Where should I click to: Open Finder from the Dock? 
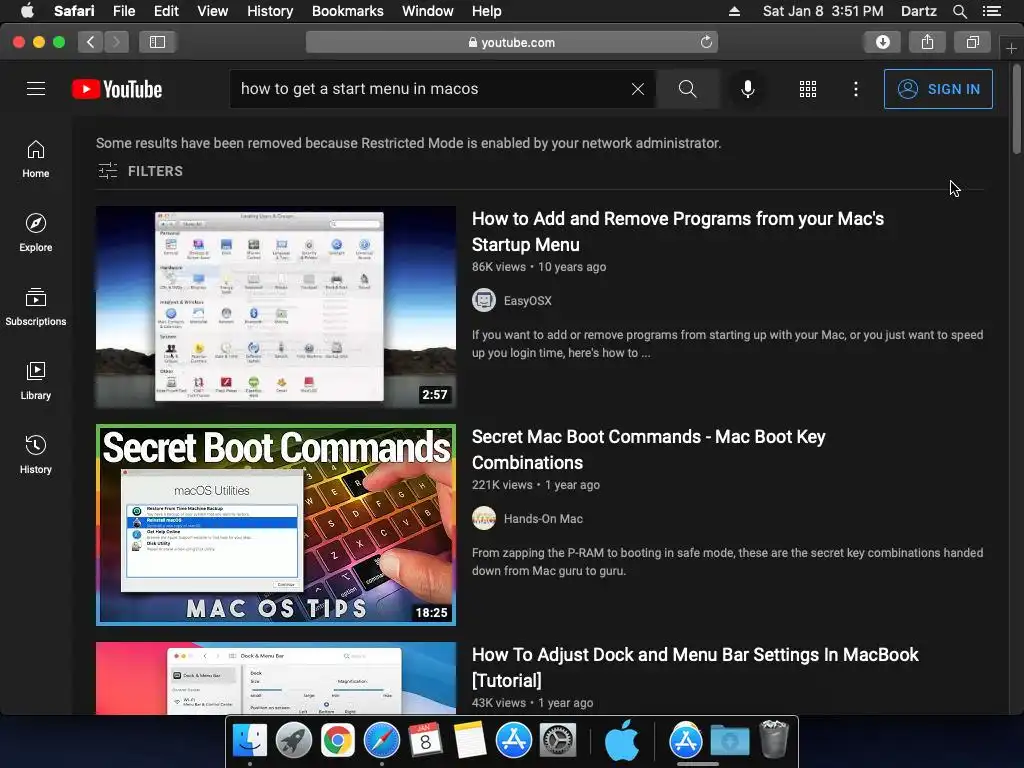[250, 741]
